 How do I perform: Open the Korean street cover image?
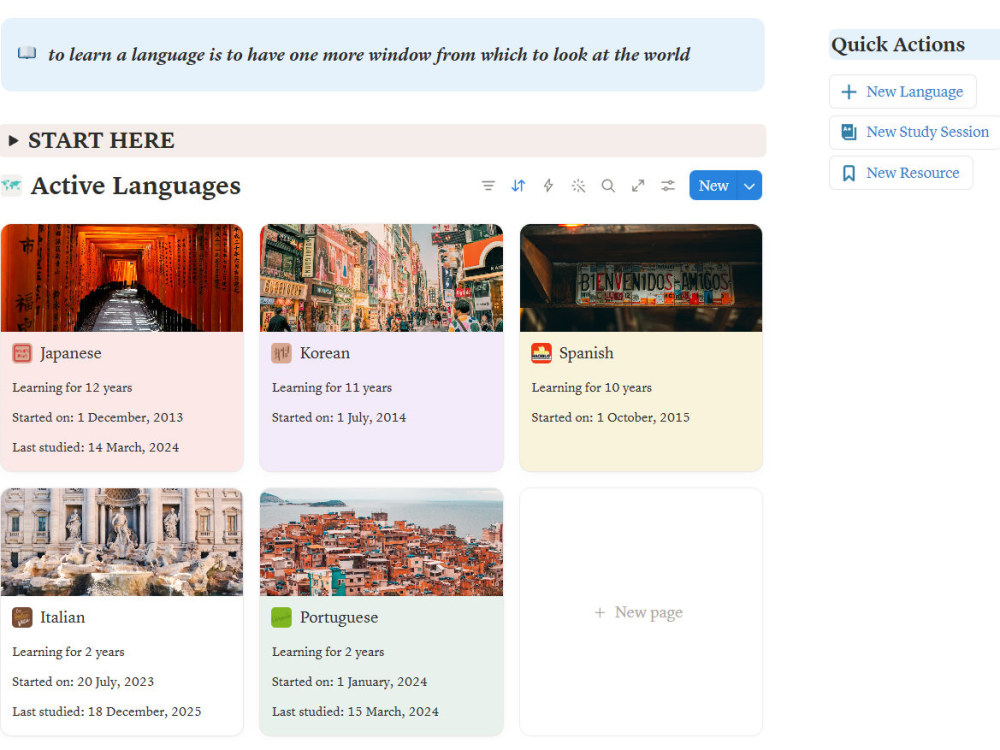pos(381,277)
